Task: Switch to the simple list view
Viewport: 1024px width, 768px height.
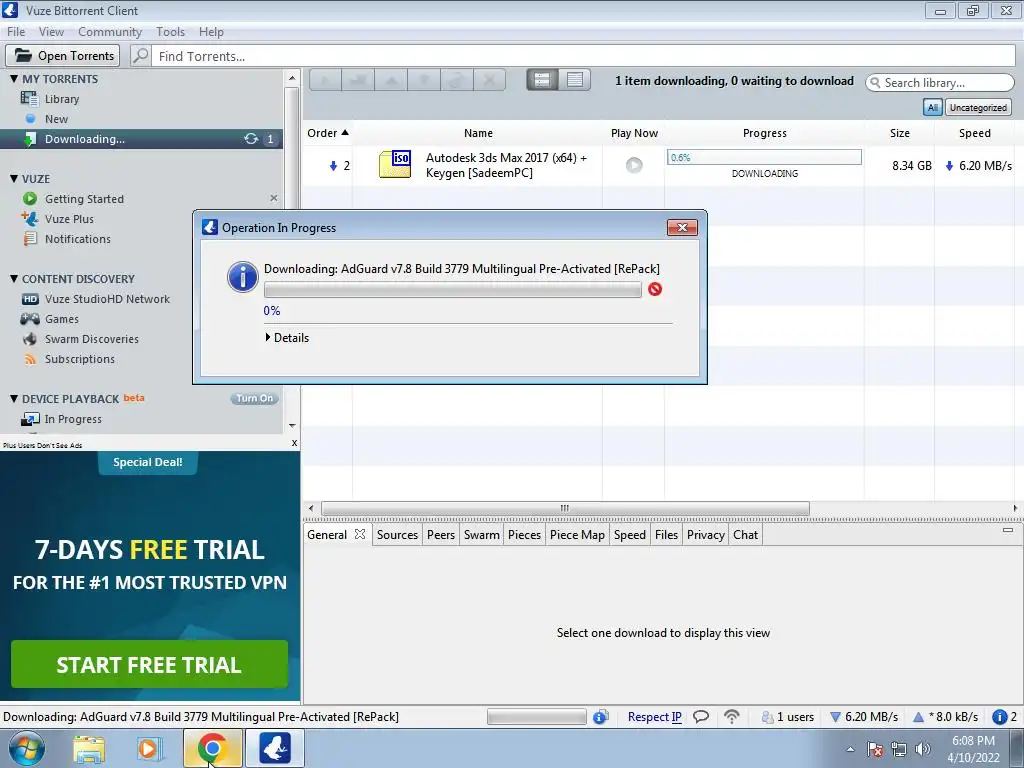Action: click(575, 80)
